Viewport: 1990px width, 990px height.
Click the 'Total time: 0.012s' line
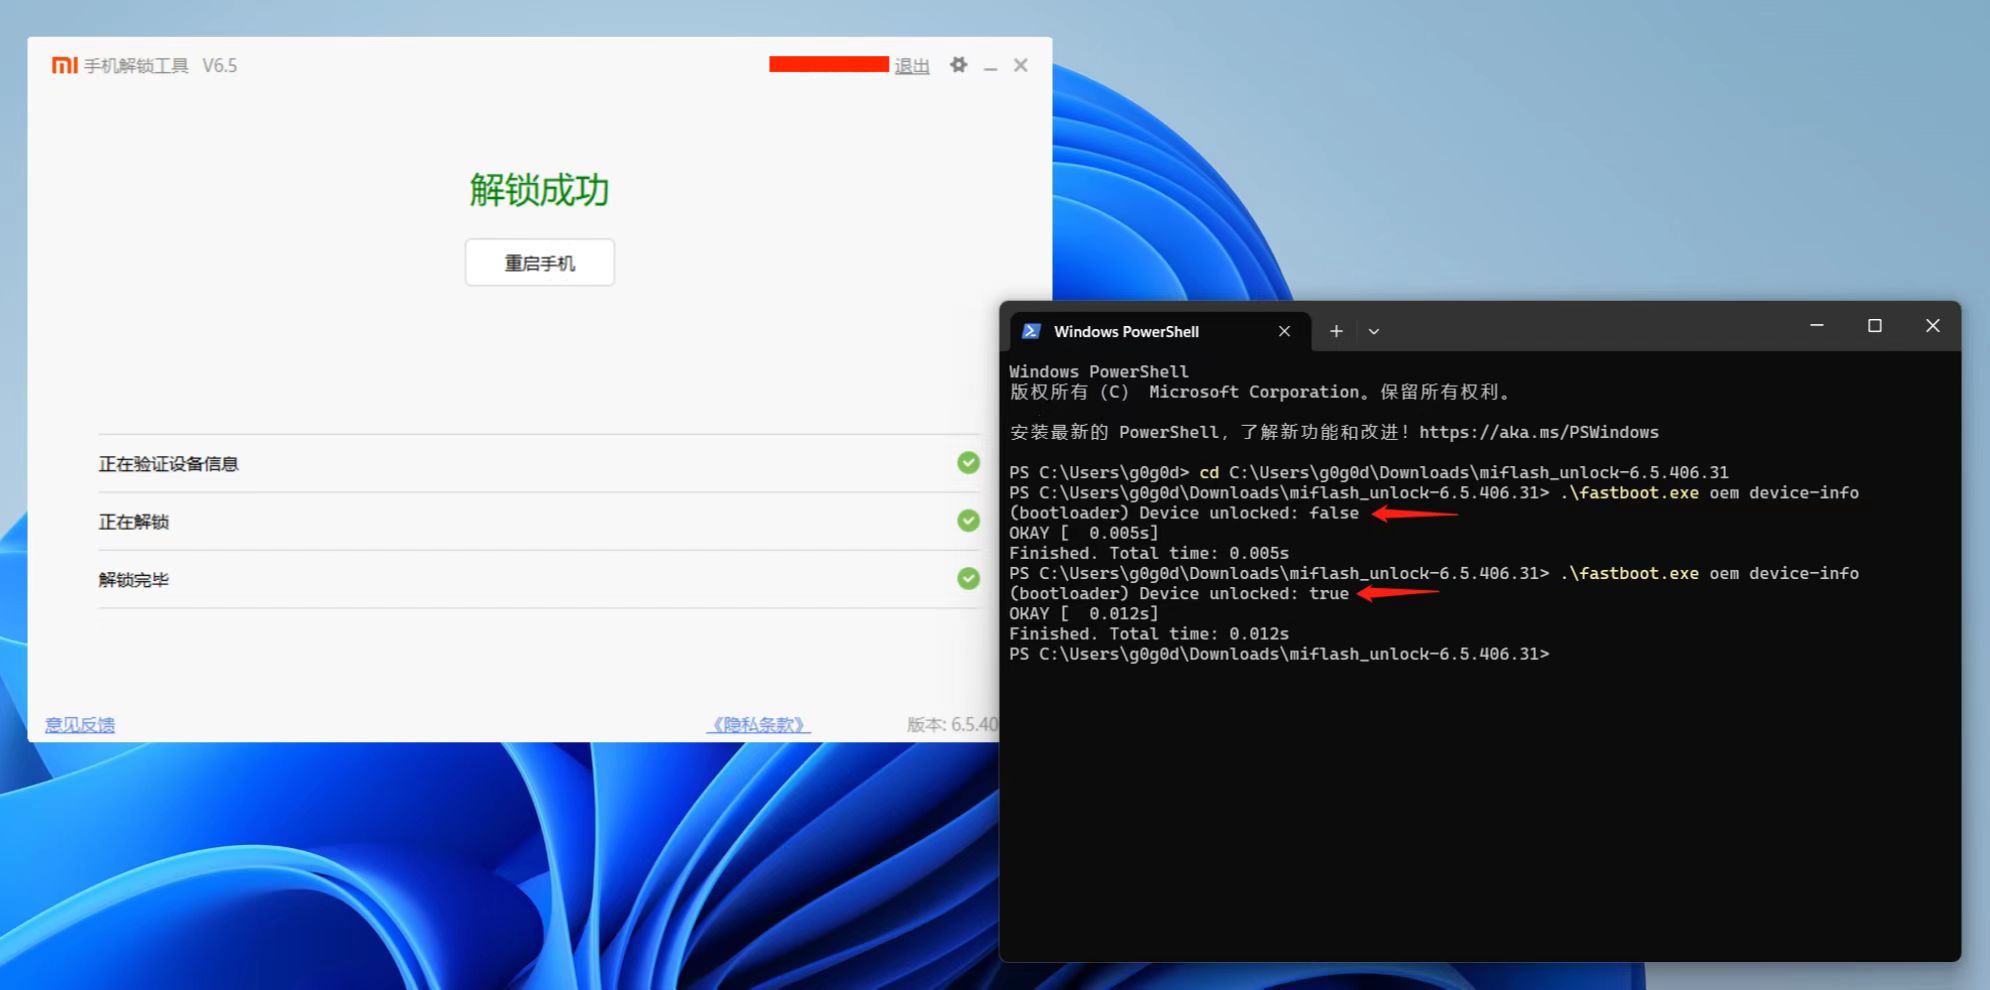(x=1149, y=634)
